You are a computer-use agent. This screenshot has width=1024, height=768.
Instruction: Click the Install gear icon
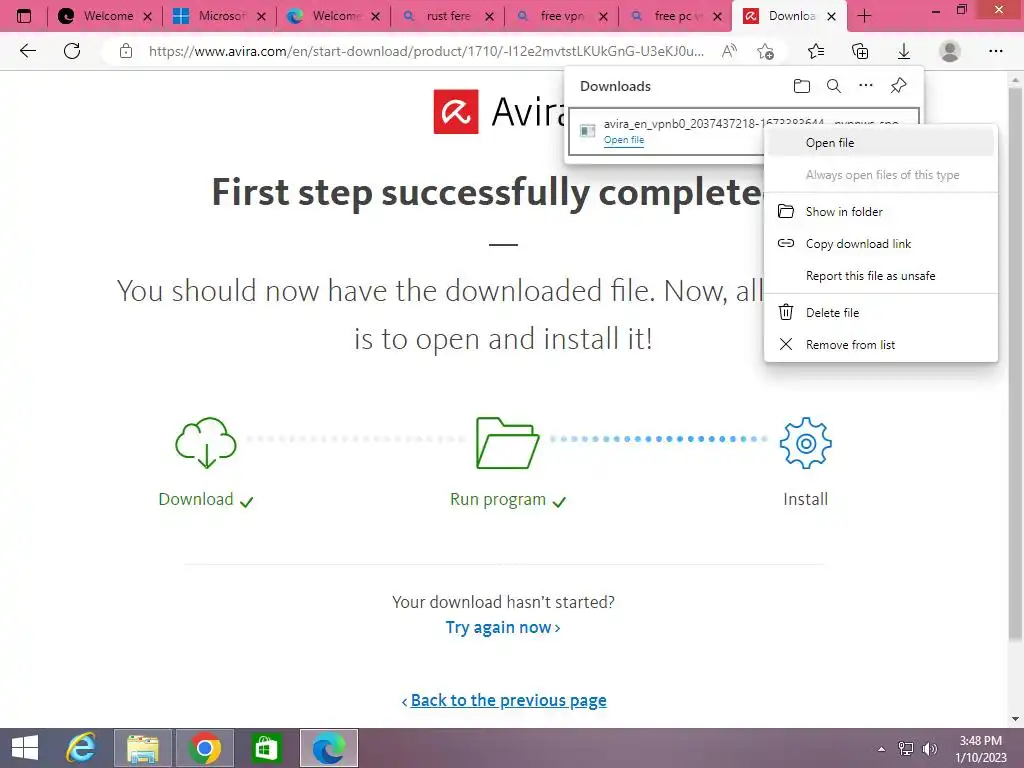(805, 443)
